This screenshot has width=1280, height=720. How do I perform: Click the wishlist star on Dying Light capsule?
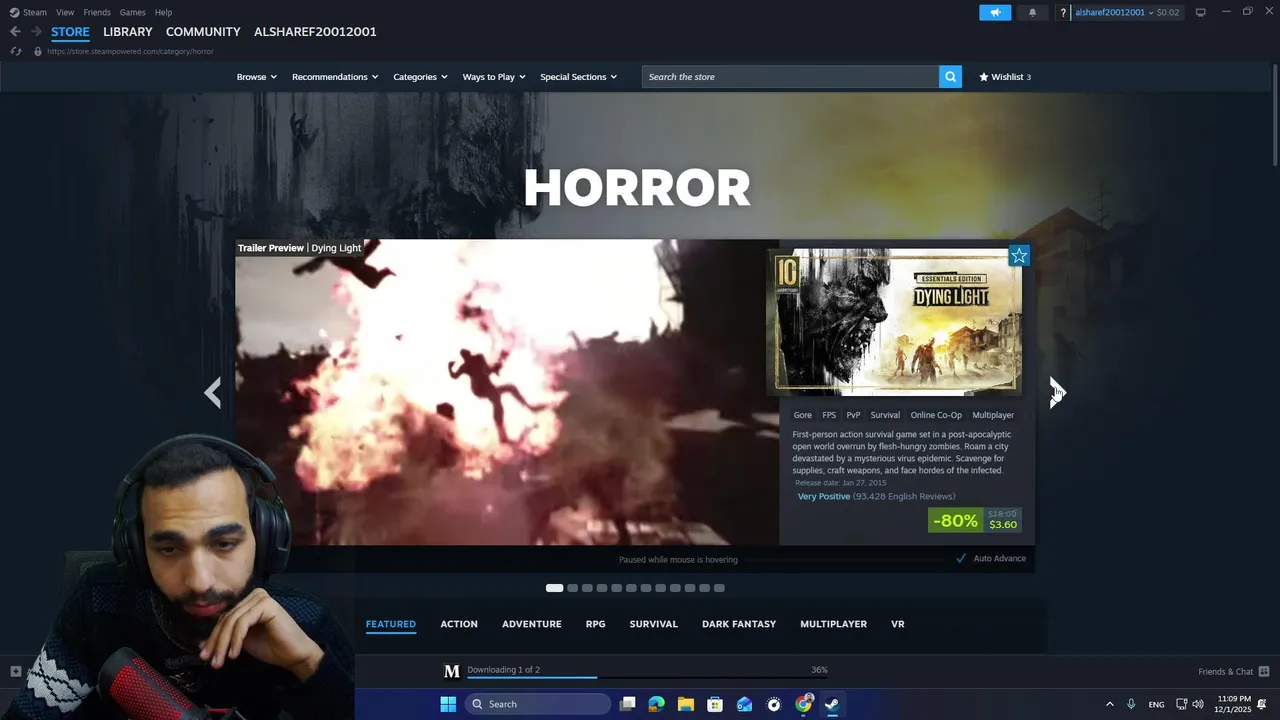(1019, 256)
